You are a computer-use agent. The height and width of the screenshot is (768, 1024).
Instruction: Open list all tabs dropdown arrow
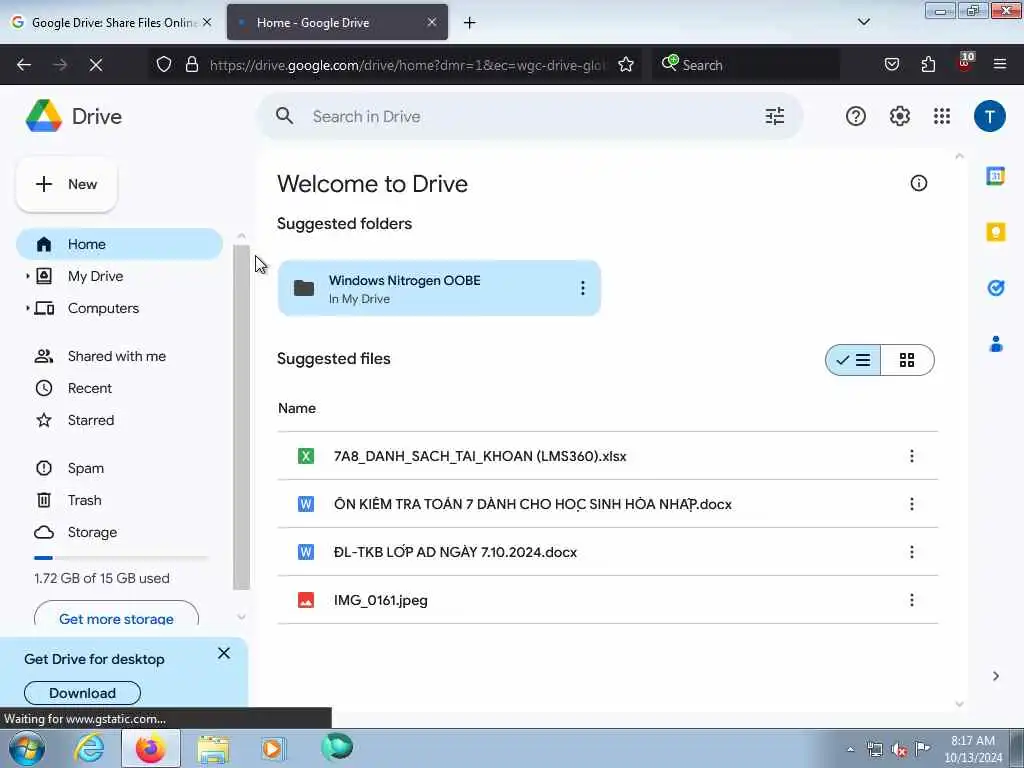[863, 22]
